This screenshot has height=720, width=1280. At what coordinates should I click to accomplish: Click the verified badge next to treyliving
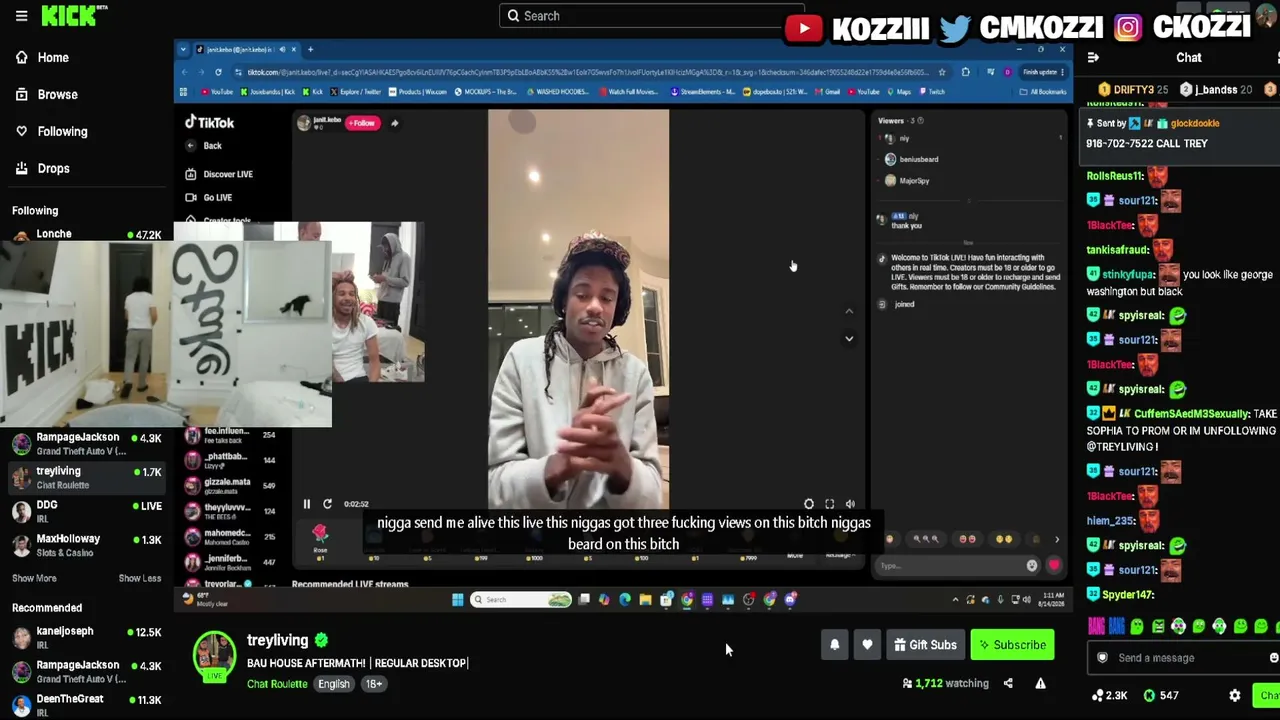click(321, 640)
